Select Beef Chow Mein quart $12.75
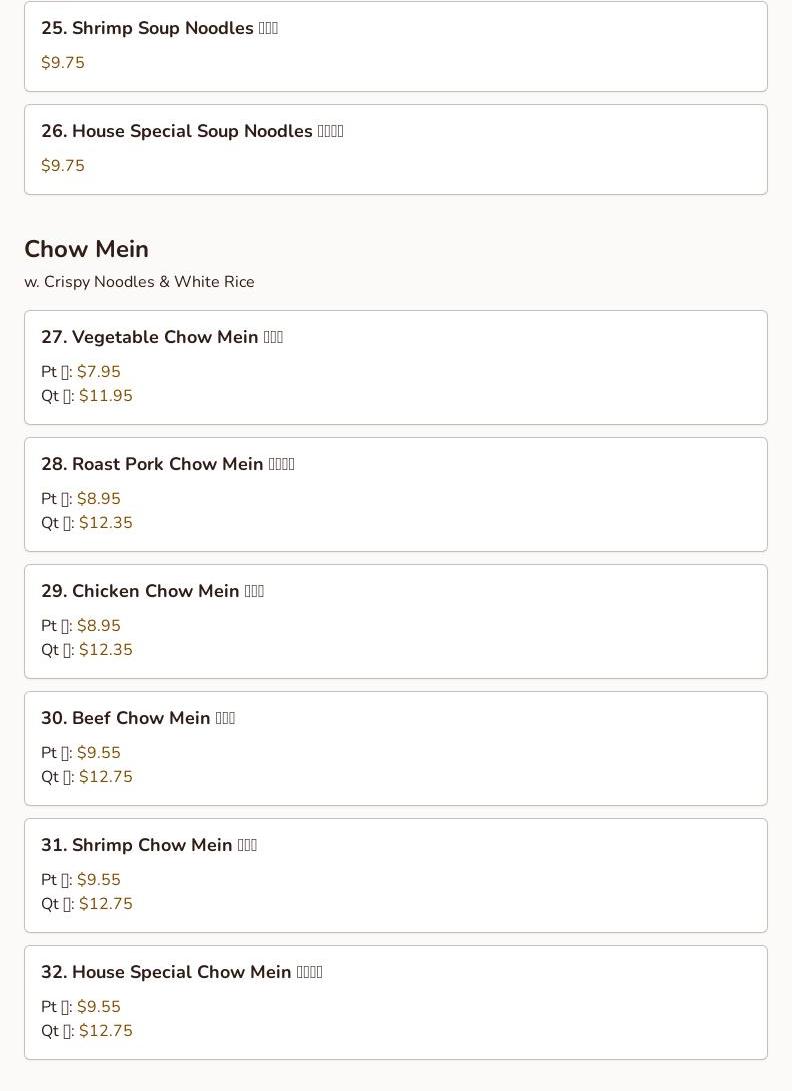This screenshot has height=1091, width=792. coord(106,777)
